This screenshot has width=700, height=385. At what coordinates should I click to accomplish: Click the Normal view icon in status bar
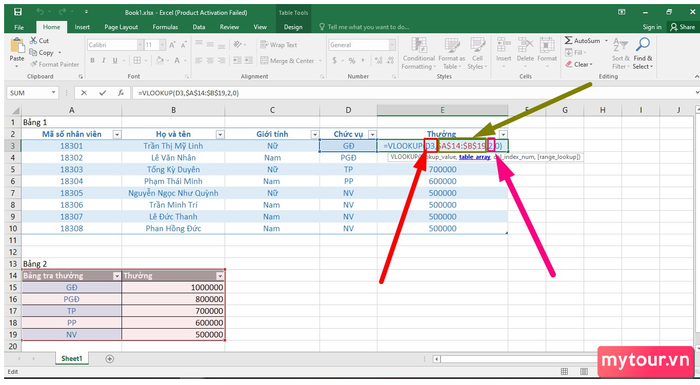click(x=564, y=372)
